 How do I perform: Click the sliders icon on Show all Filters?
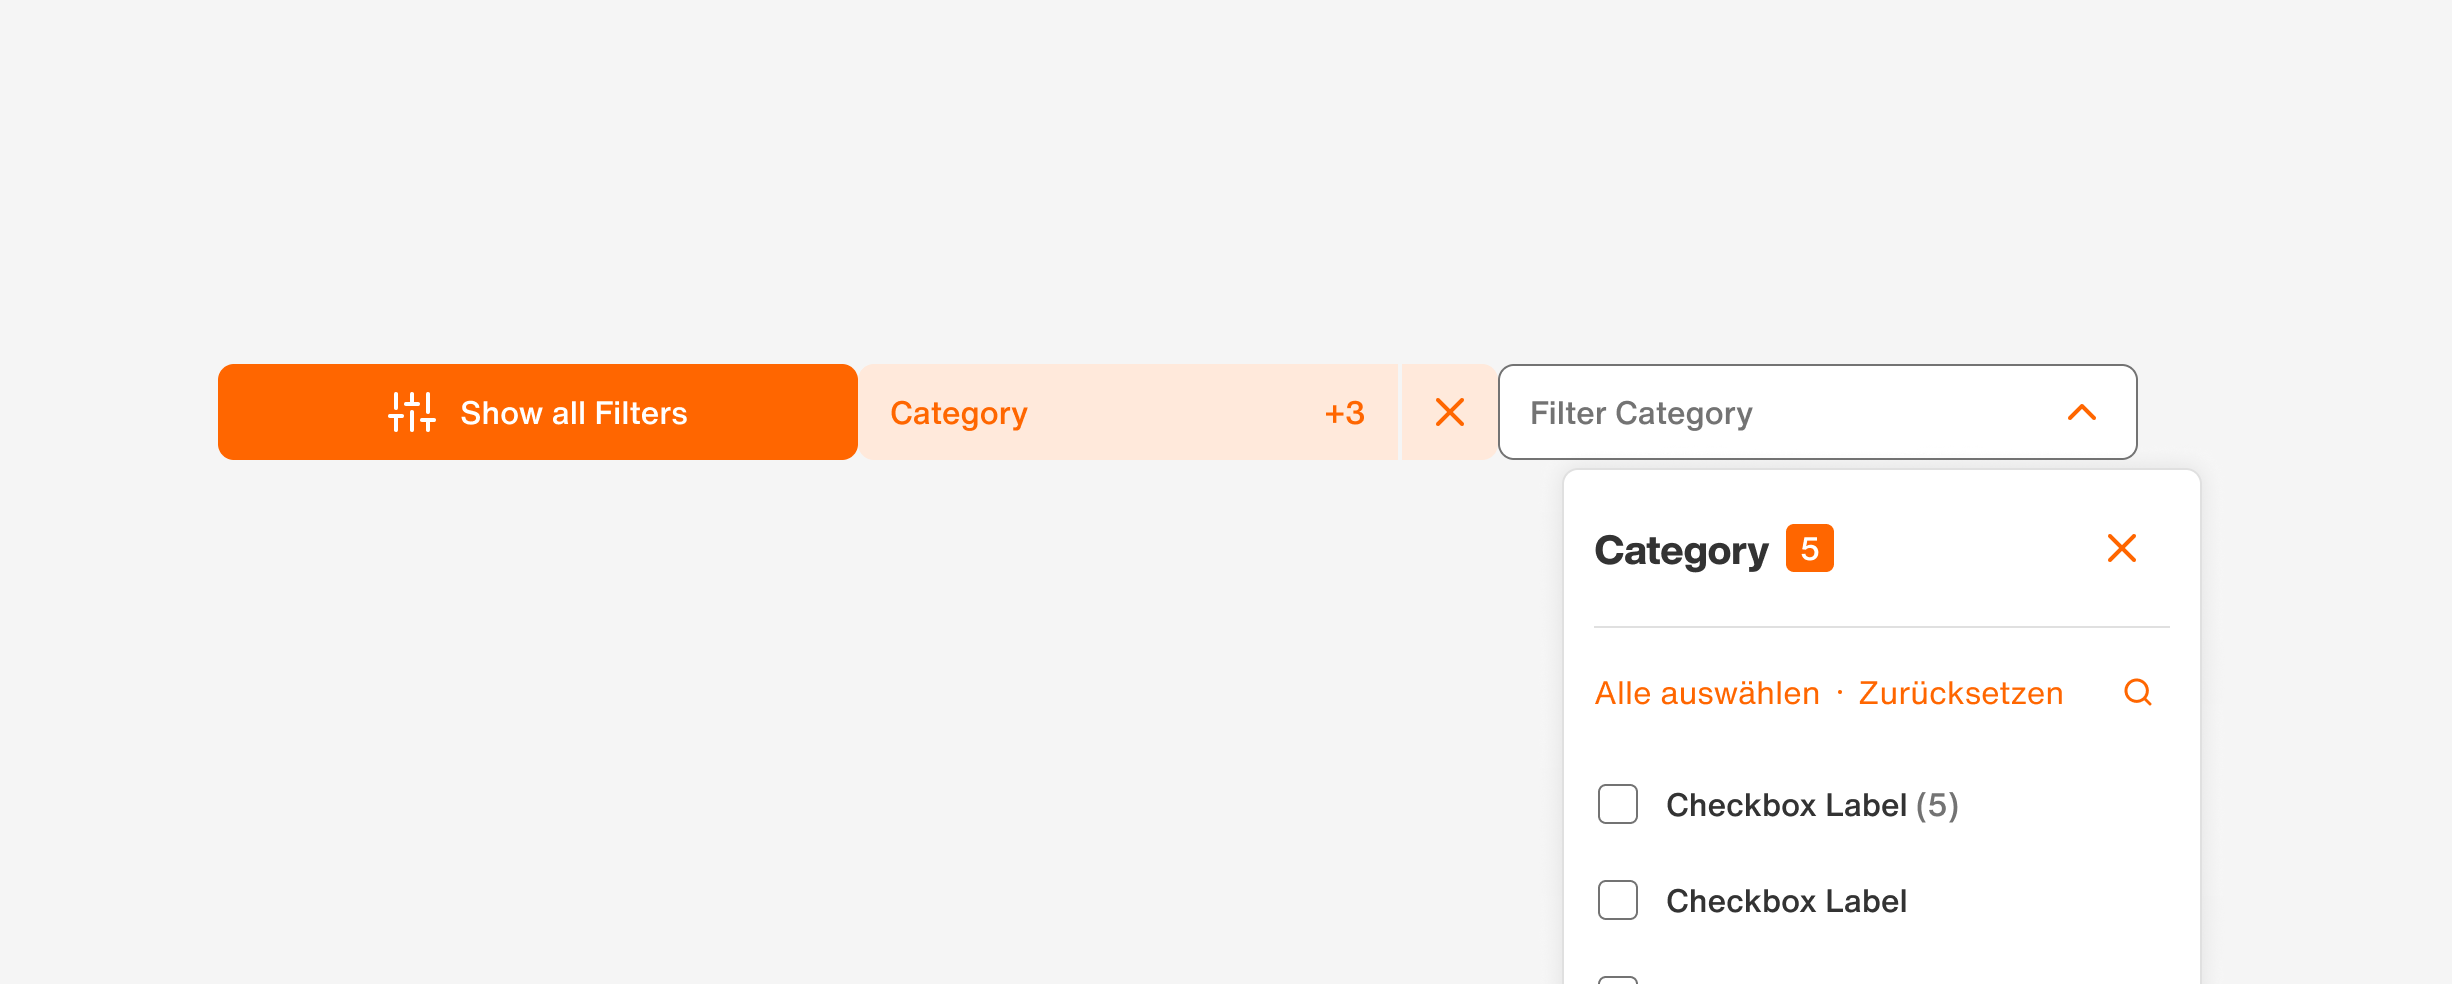(x=412, y=412)
